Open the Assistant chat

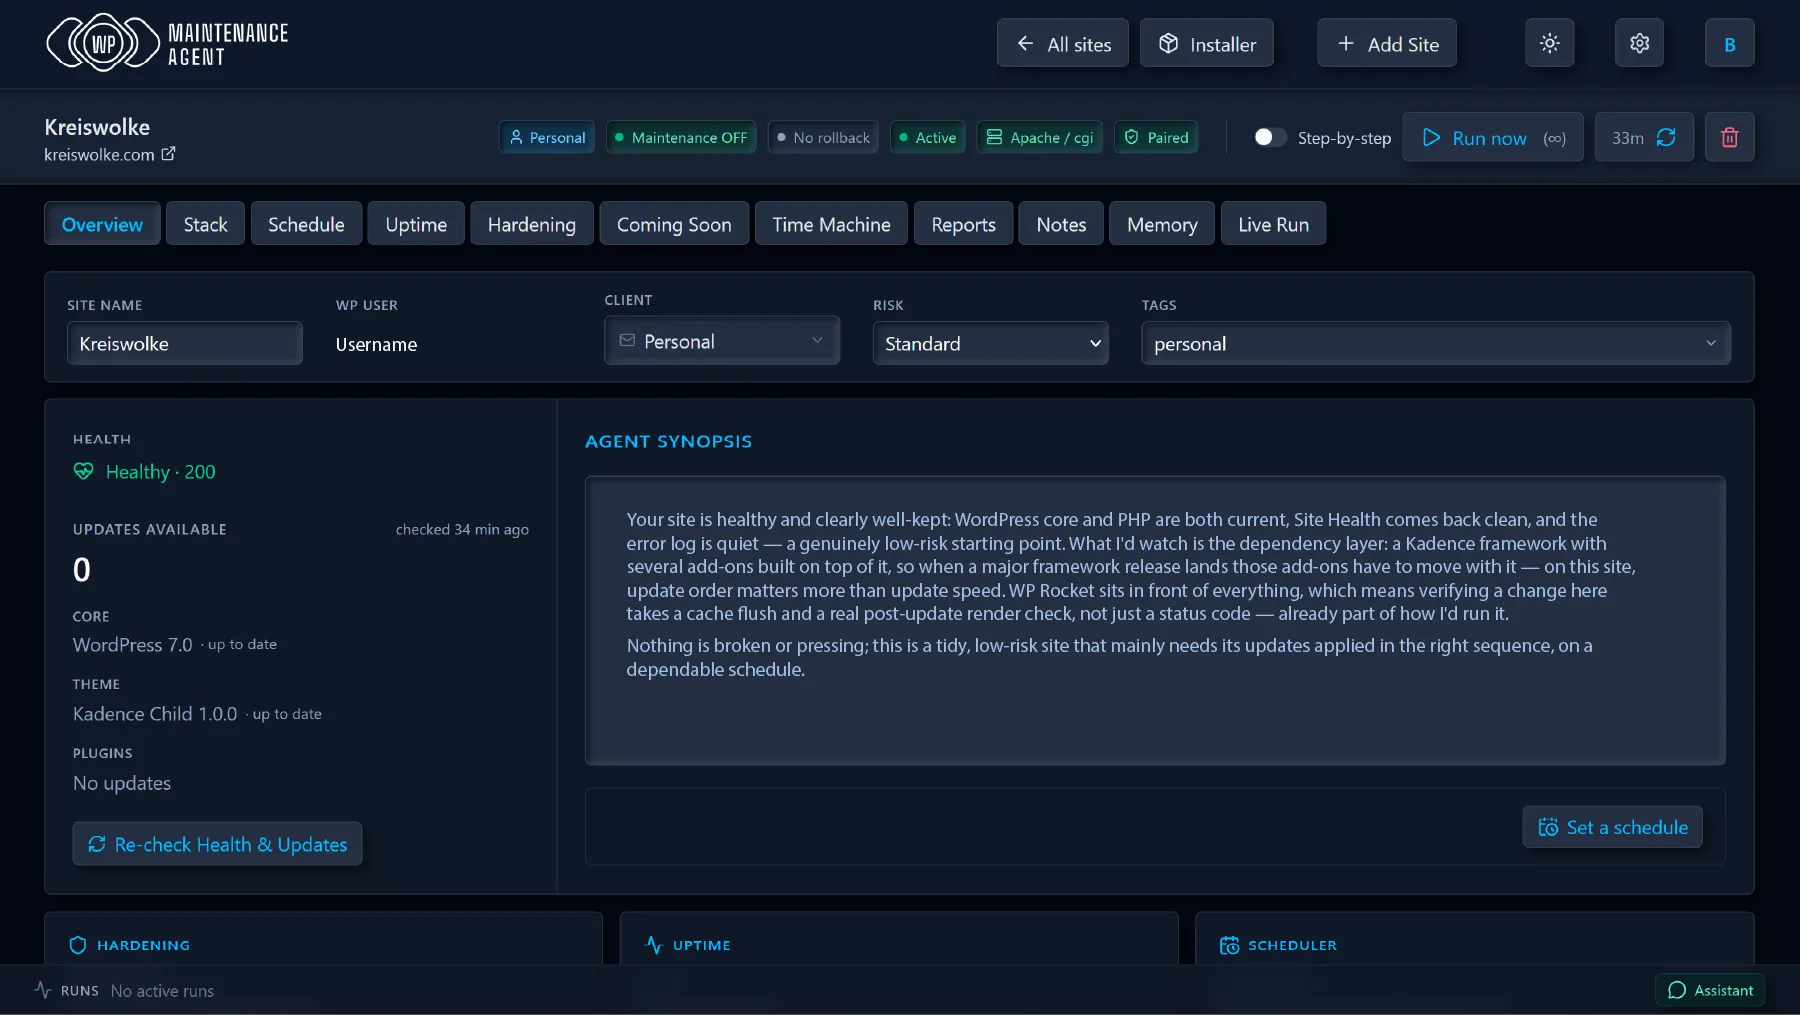(x=1710, y=990)
